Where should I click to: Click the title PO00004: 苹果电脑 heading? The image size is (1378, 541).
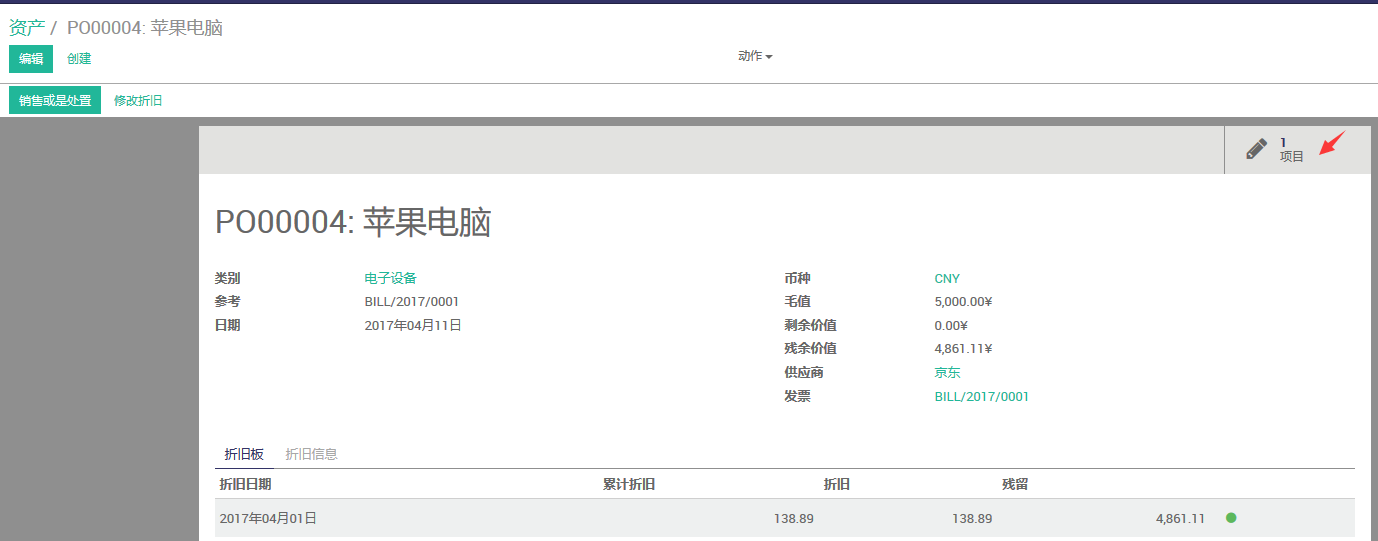pos(353,222)
